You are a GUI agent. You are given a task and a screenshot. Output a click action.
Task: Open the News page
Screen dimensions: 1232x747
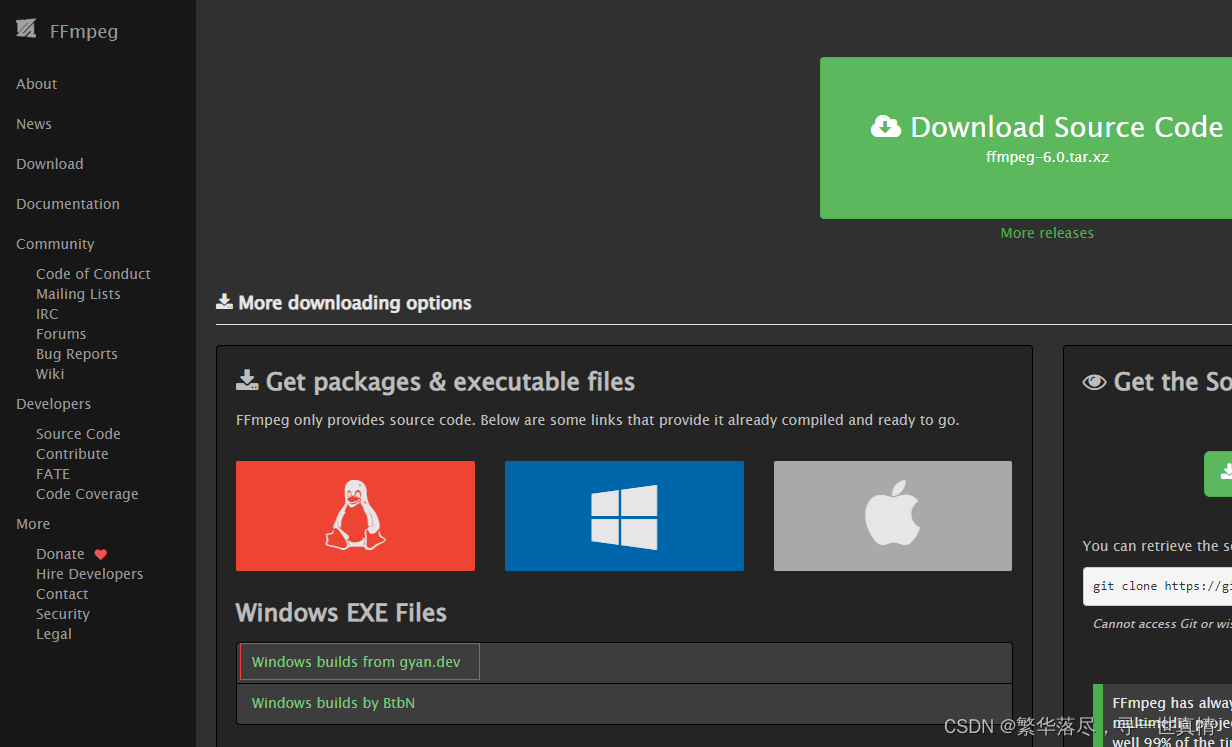[34, 124]
